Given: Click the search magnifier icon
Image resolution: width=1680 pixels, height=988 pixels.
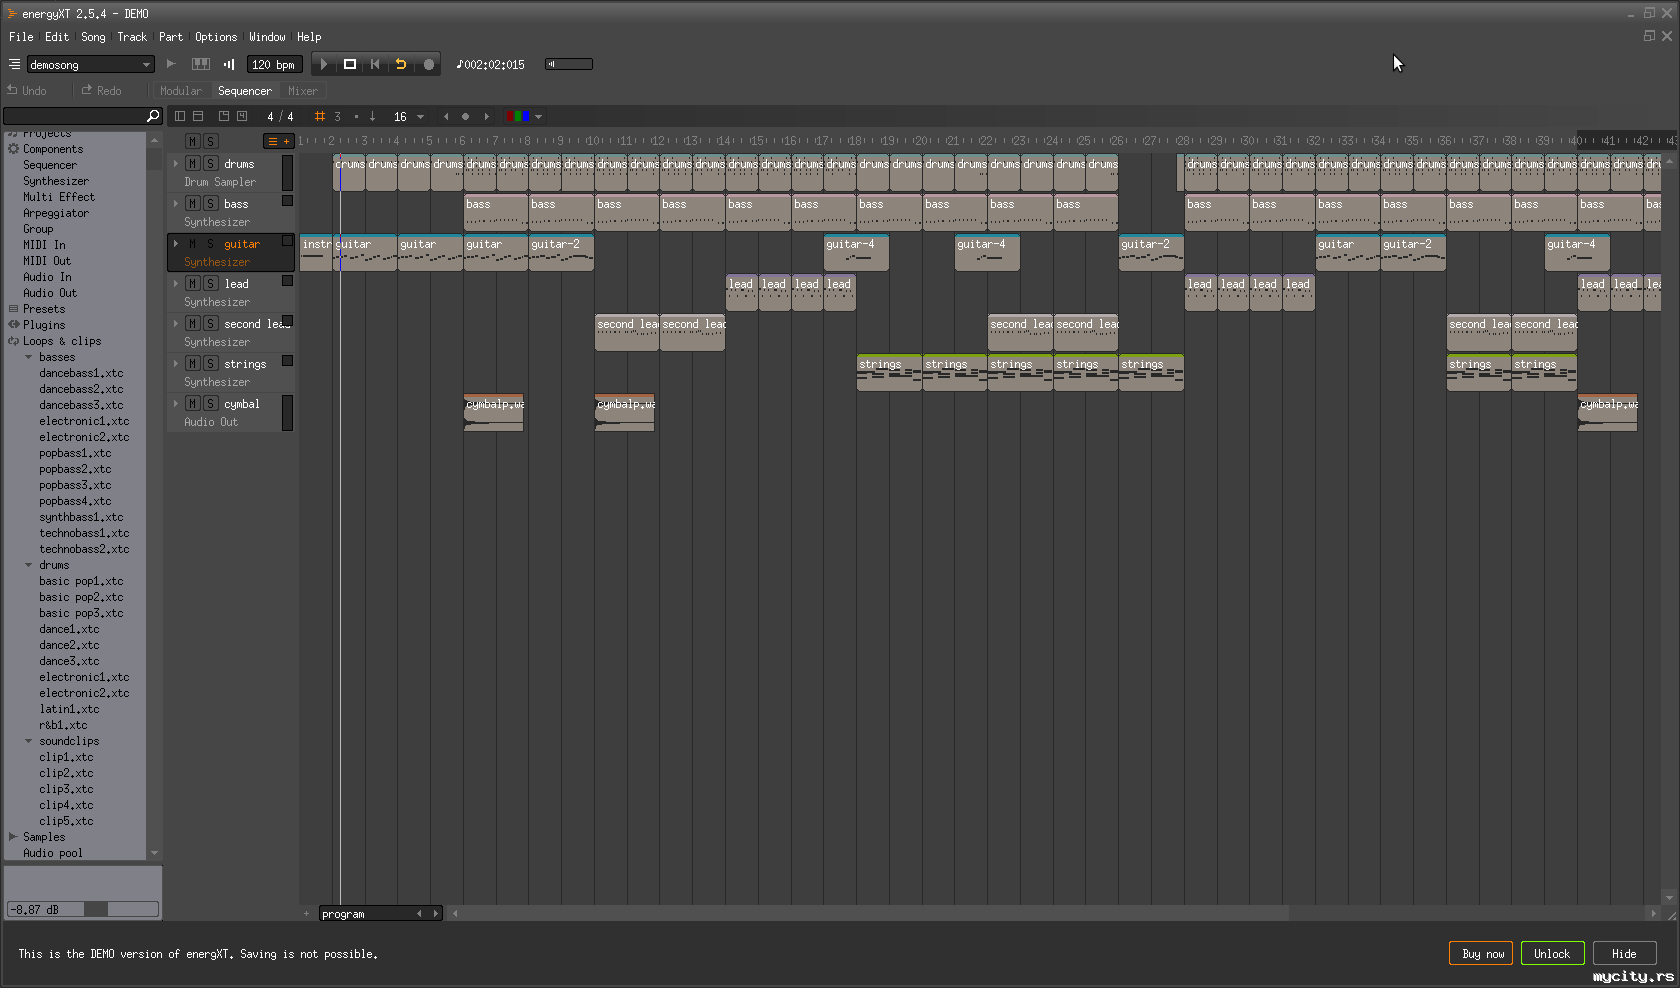Looking at the screenshot, I should coord(153,116).
